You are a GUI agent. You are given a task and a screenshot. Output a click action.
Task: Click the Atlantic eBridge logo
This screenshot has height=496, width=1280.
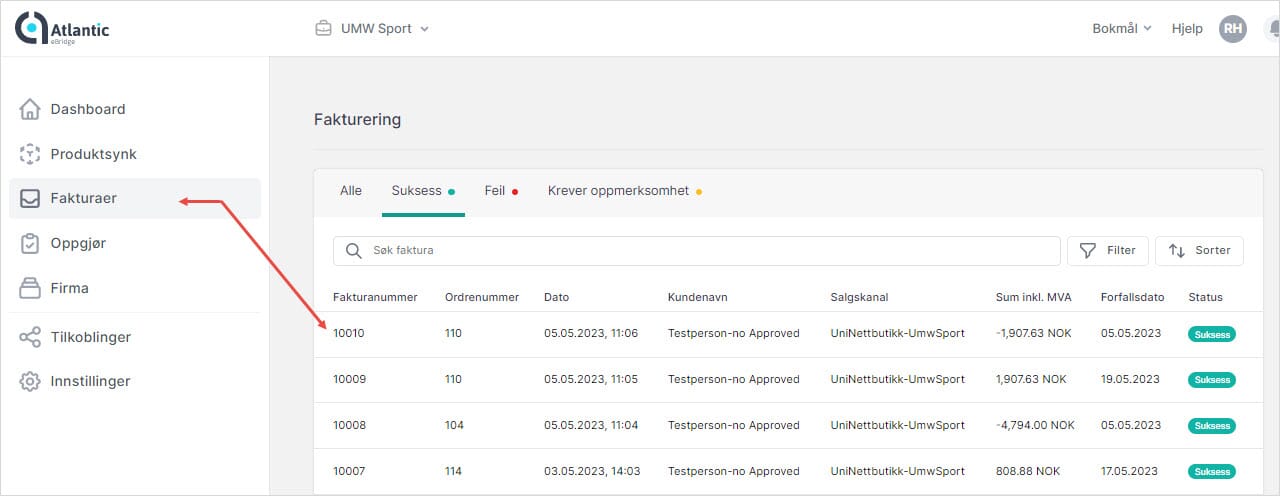point(62,29)
